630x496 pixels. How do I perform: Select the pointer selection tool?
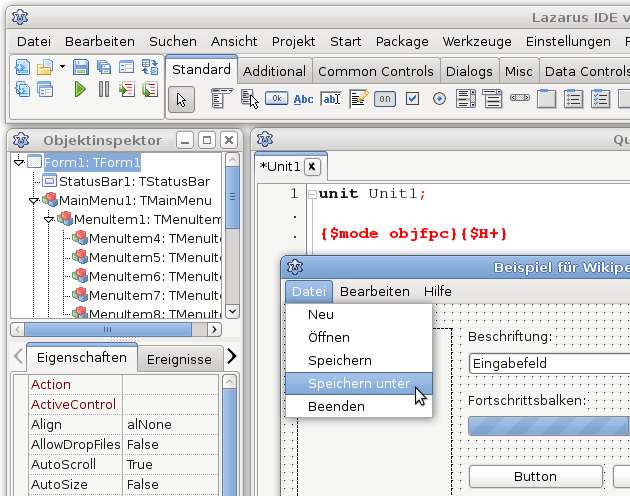pos(181,99)
